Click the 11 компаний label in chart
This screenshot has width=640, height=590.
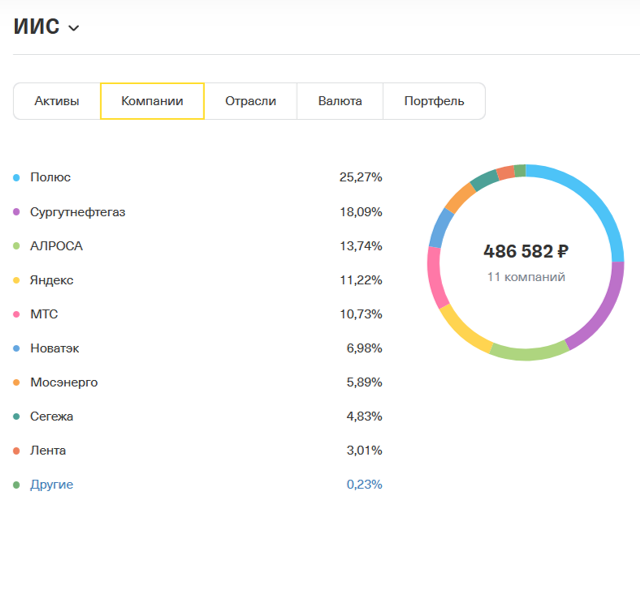pyautogui.click(x=526, y=277)
